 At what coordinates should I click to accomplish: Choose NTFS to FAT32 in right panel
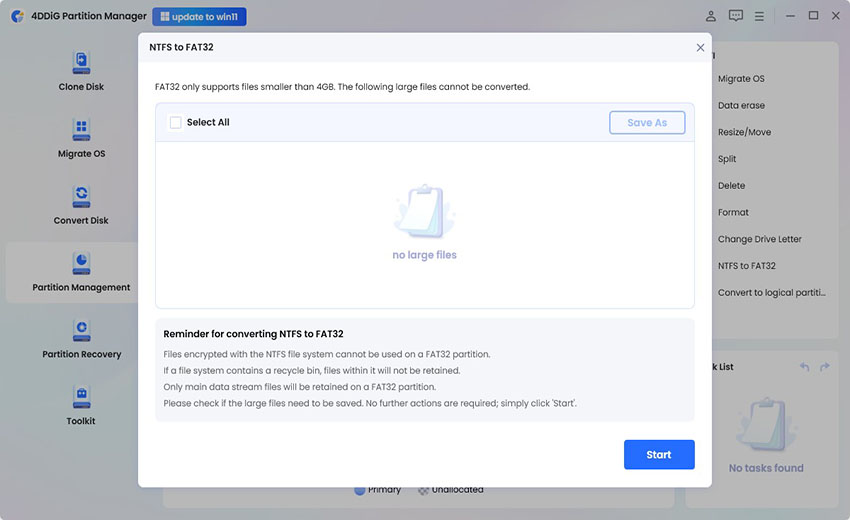(x=746, y=266)
